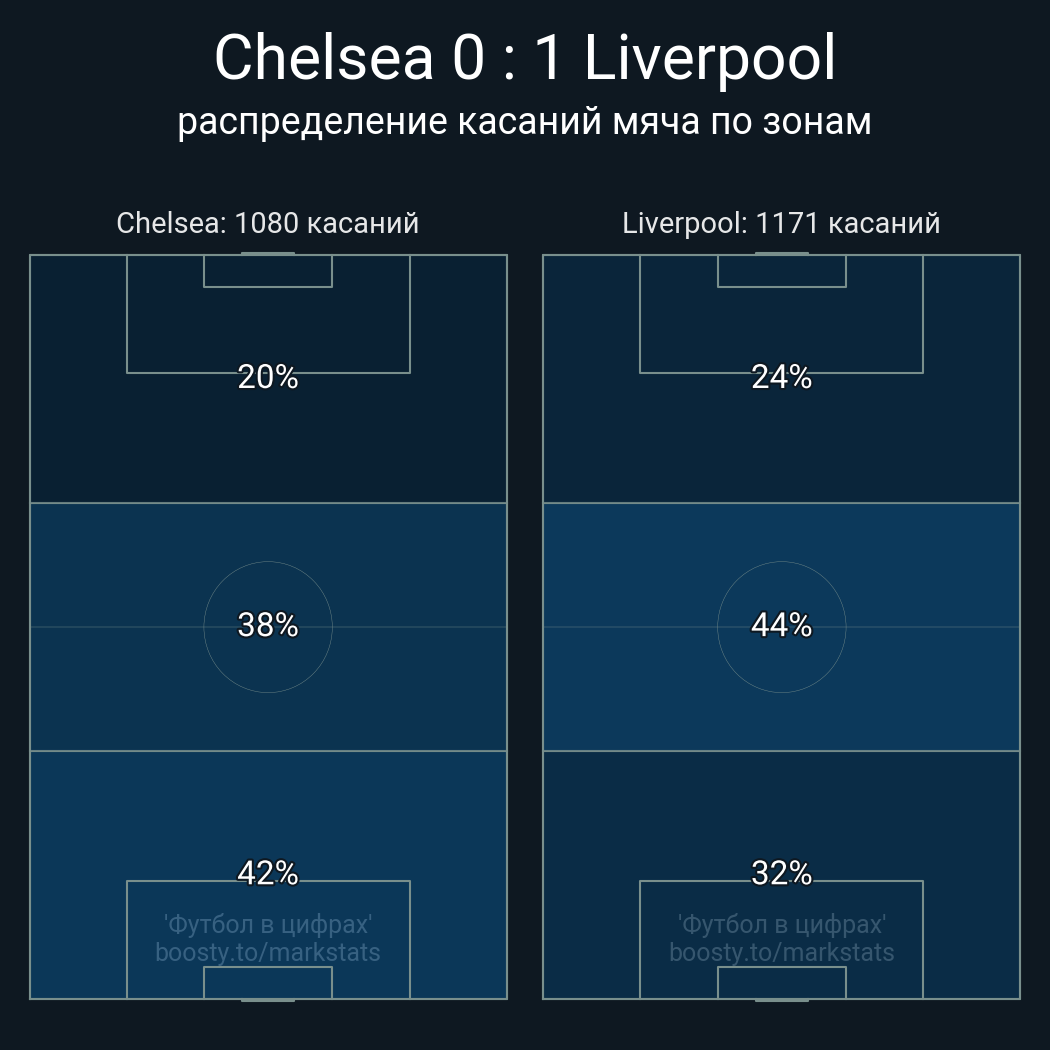Click the bottom goal box on Chelsea pitch
The height and width of the screenshot is (1050, 1050).
[x=268, y=982]
